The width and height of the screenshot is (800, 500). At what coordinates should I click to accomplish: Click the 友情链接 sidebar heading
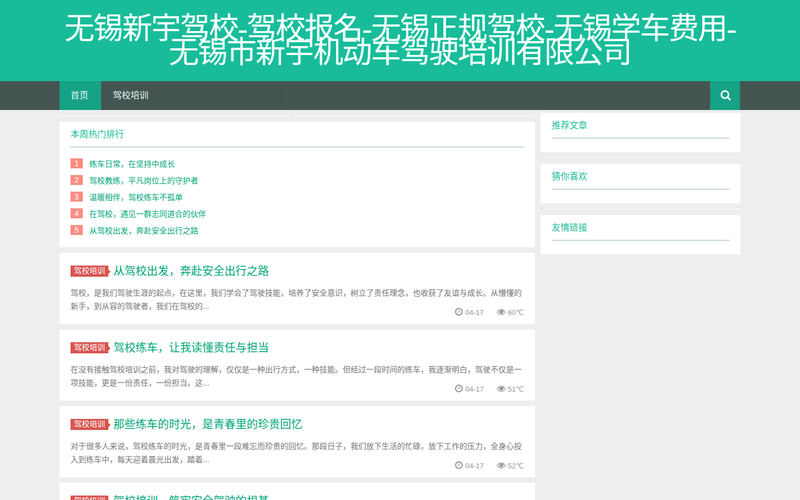tap(569, 228)
